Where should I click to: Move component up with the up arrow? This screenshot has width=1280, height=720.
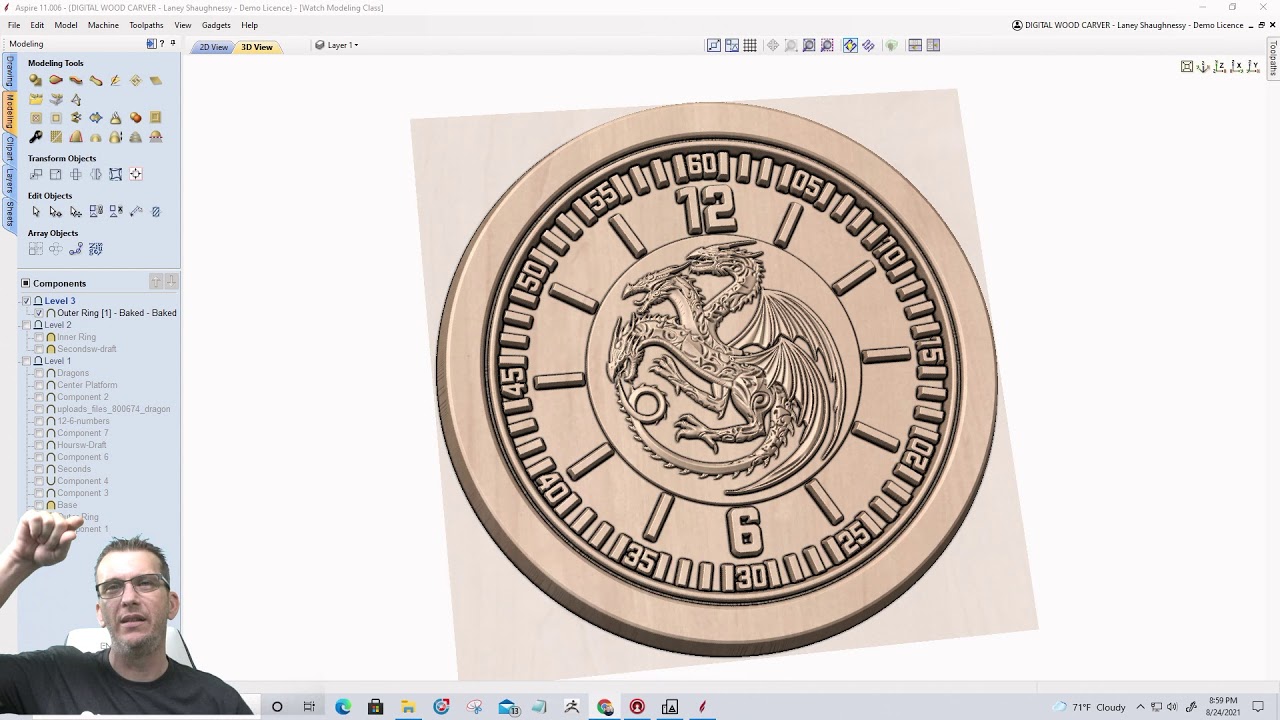[x=156, y=283]
